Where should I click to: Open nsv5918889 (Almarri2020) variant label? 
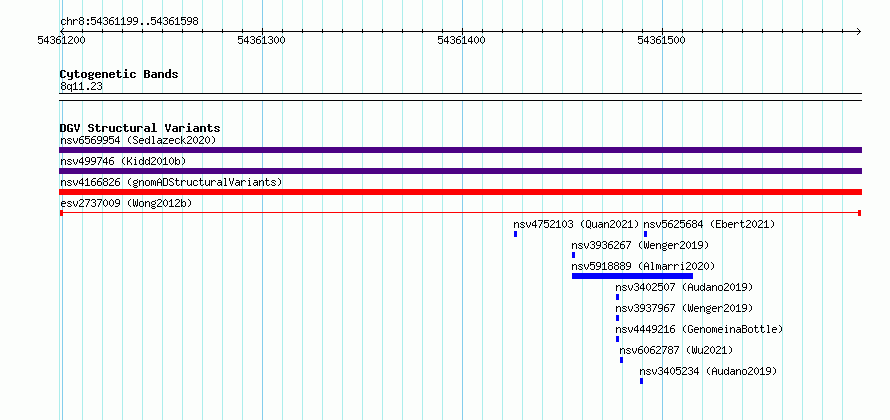[x=643, y=266]
